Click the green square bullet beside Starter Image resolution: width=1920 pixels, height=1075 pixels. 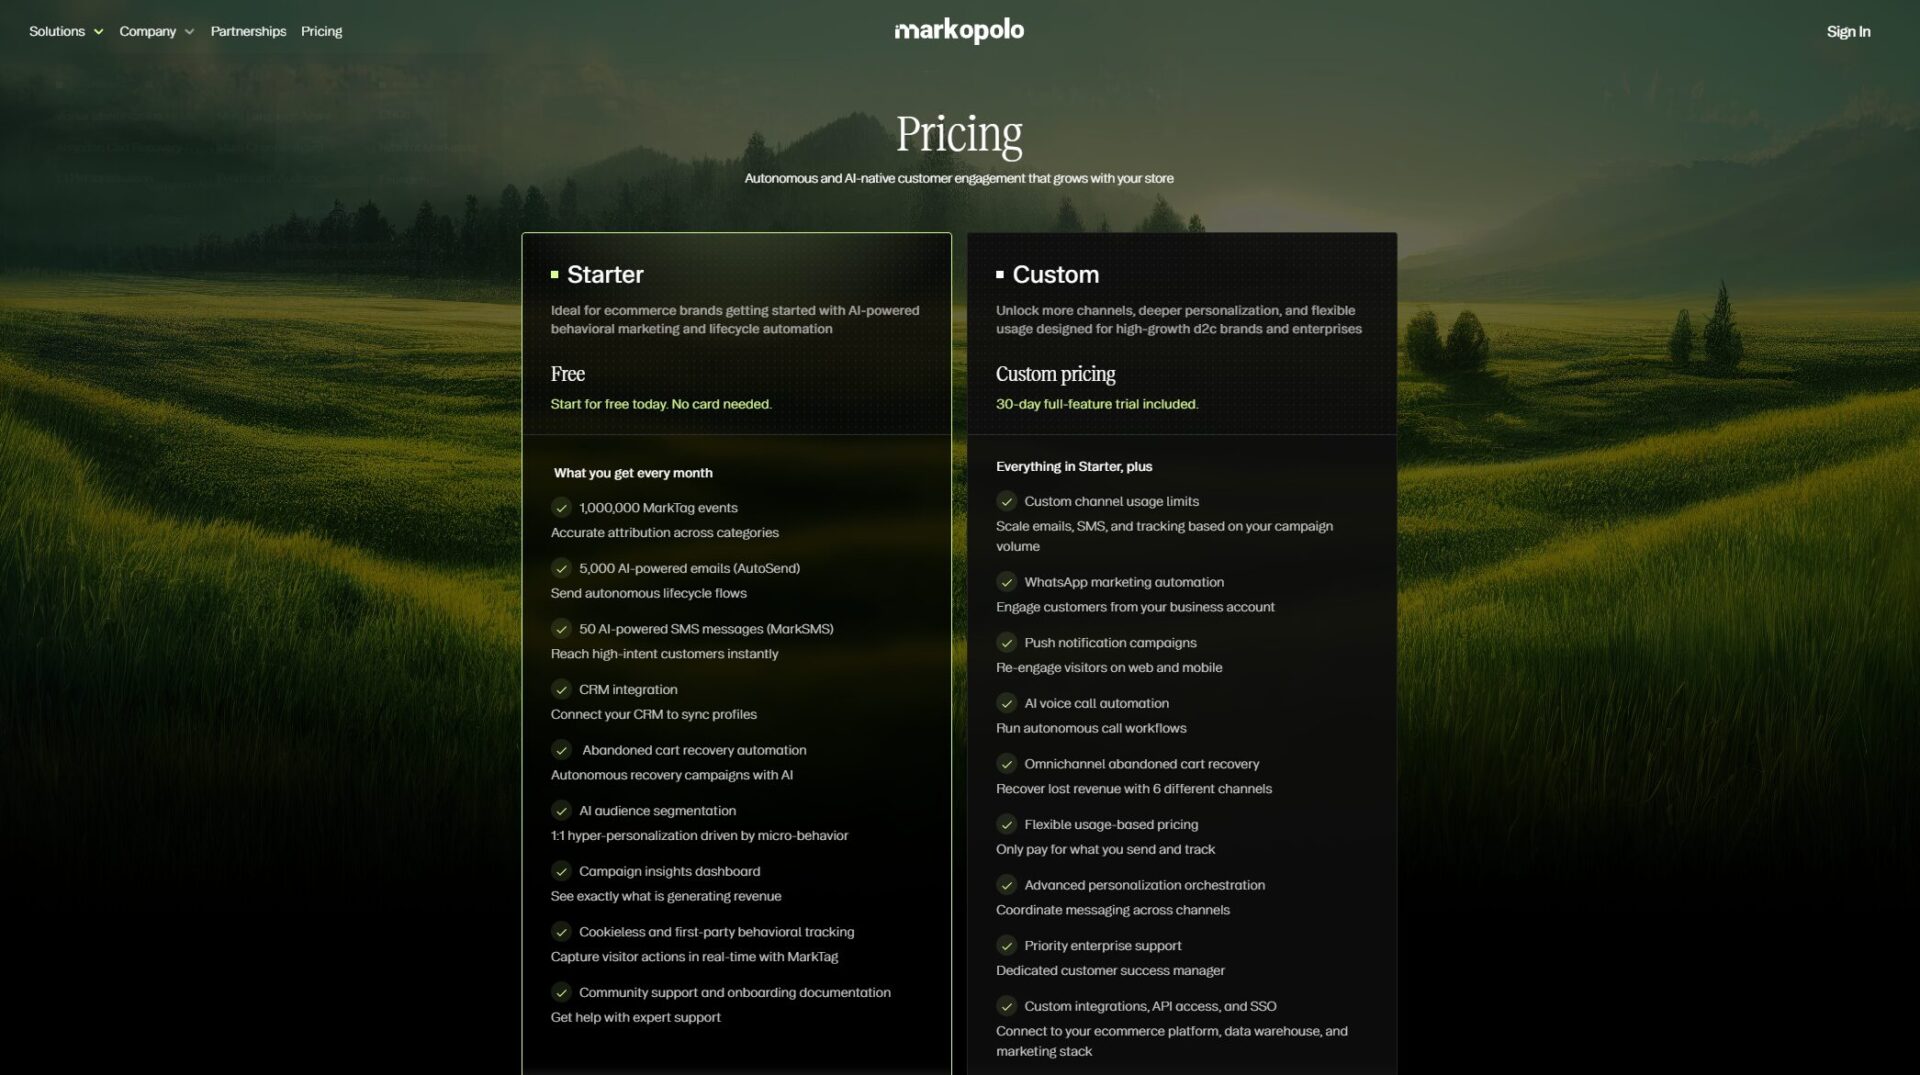tap(554, 274)
